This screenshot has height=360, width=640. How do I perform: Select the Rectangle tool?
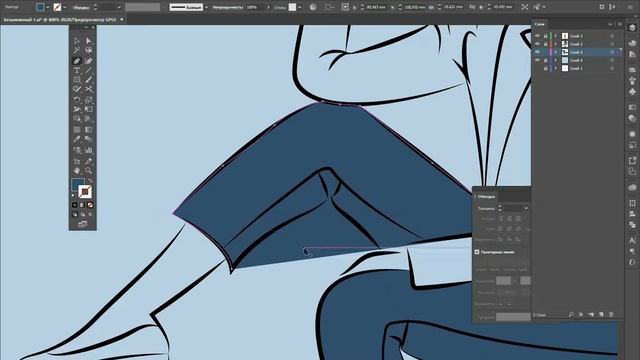(x=77, y=80)
